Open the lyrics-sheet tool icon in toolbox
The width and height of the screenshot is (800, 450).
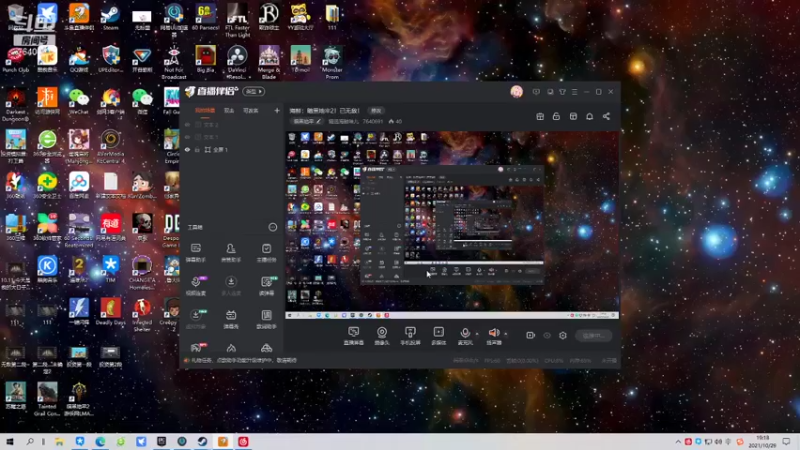point(266,319)
